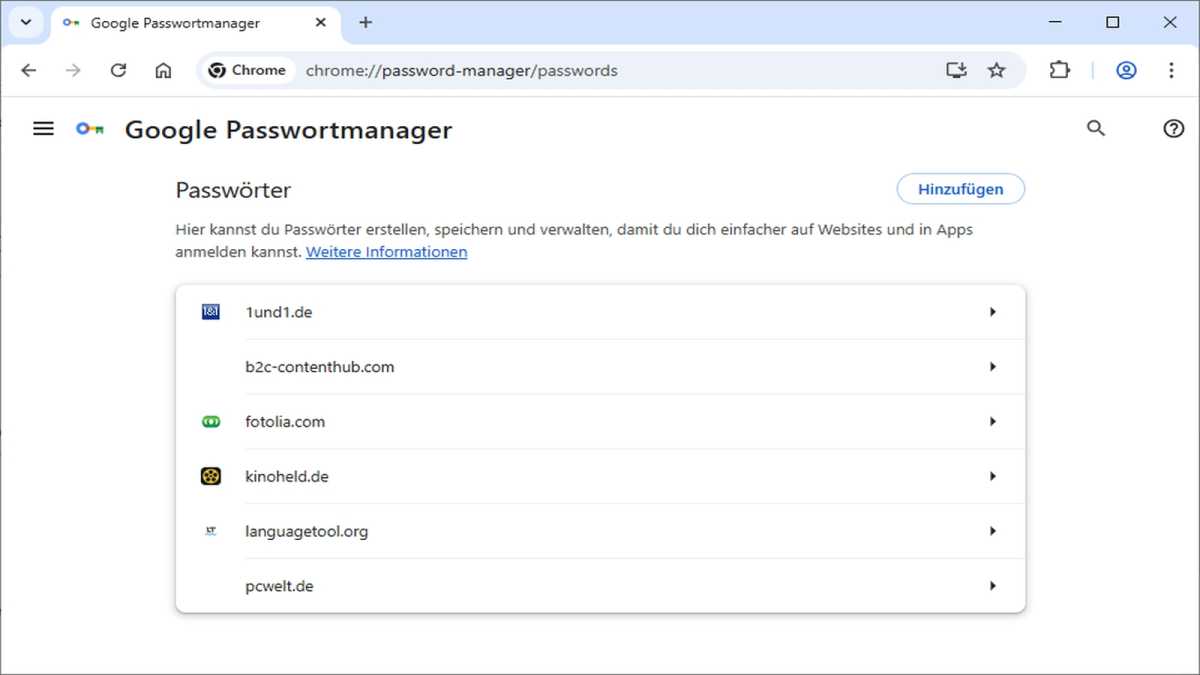Open the fotolia.com password entry
This screenshot has width=1200, height=675.
pos(600,422)
